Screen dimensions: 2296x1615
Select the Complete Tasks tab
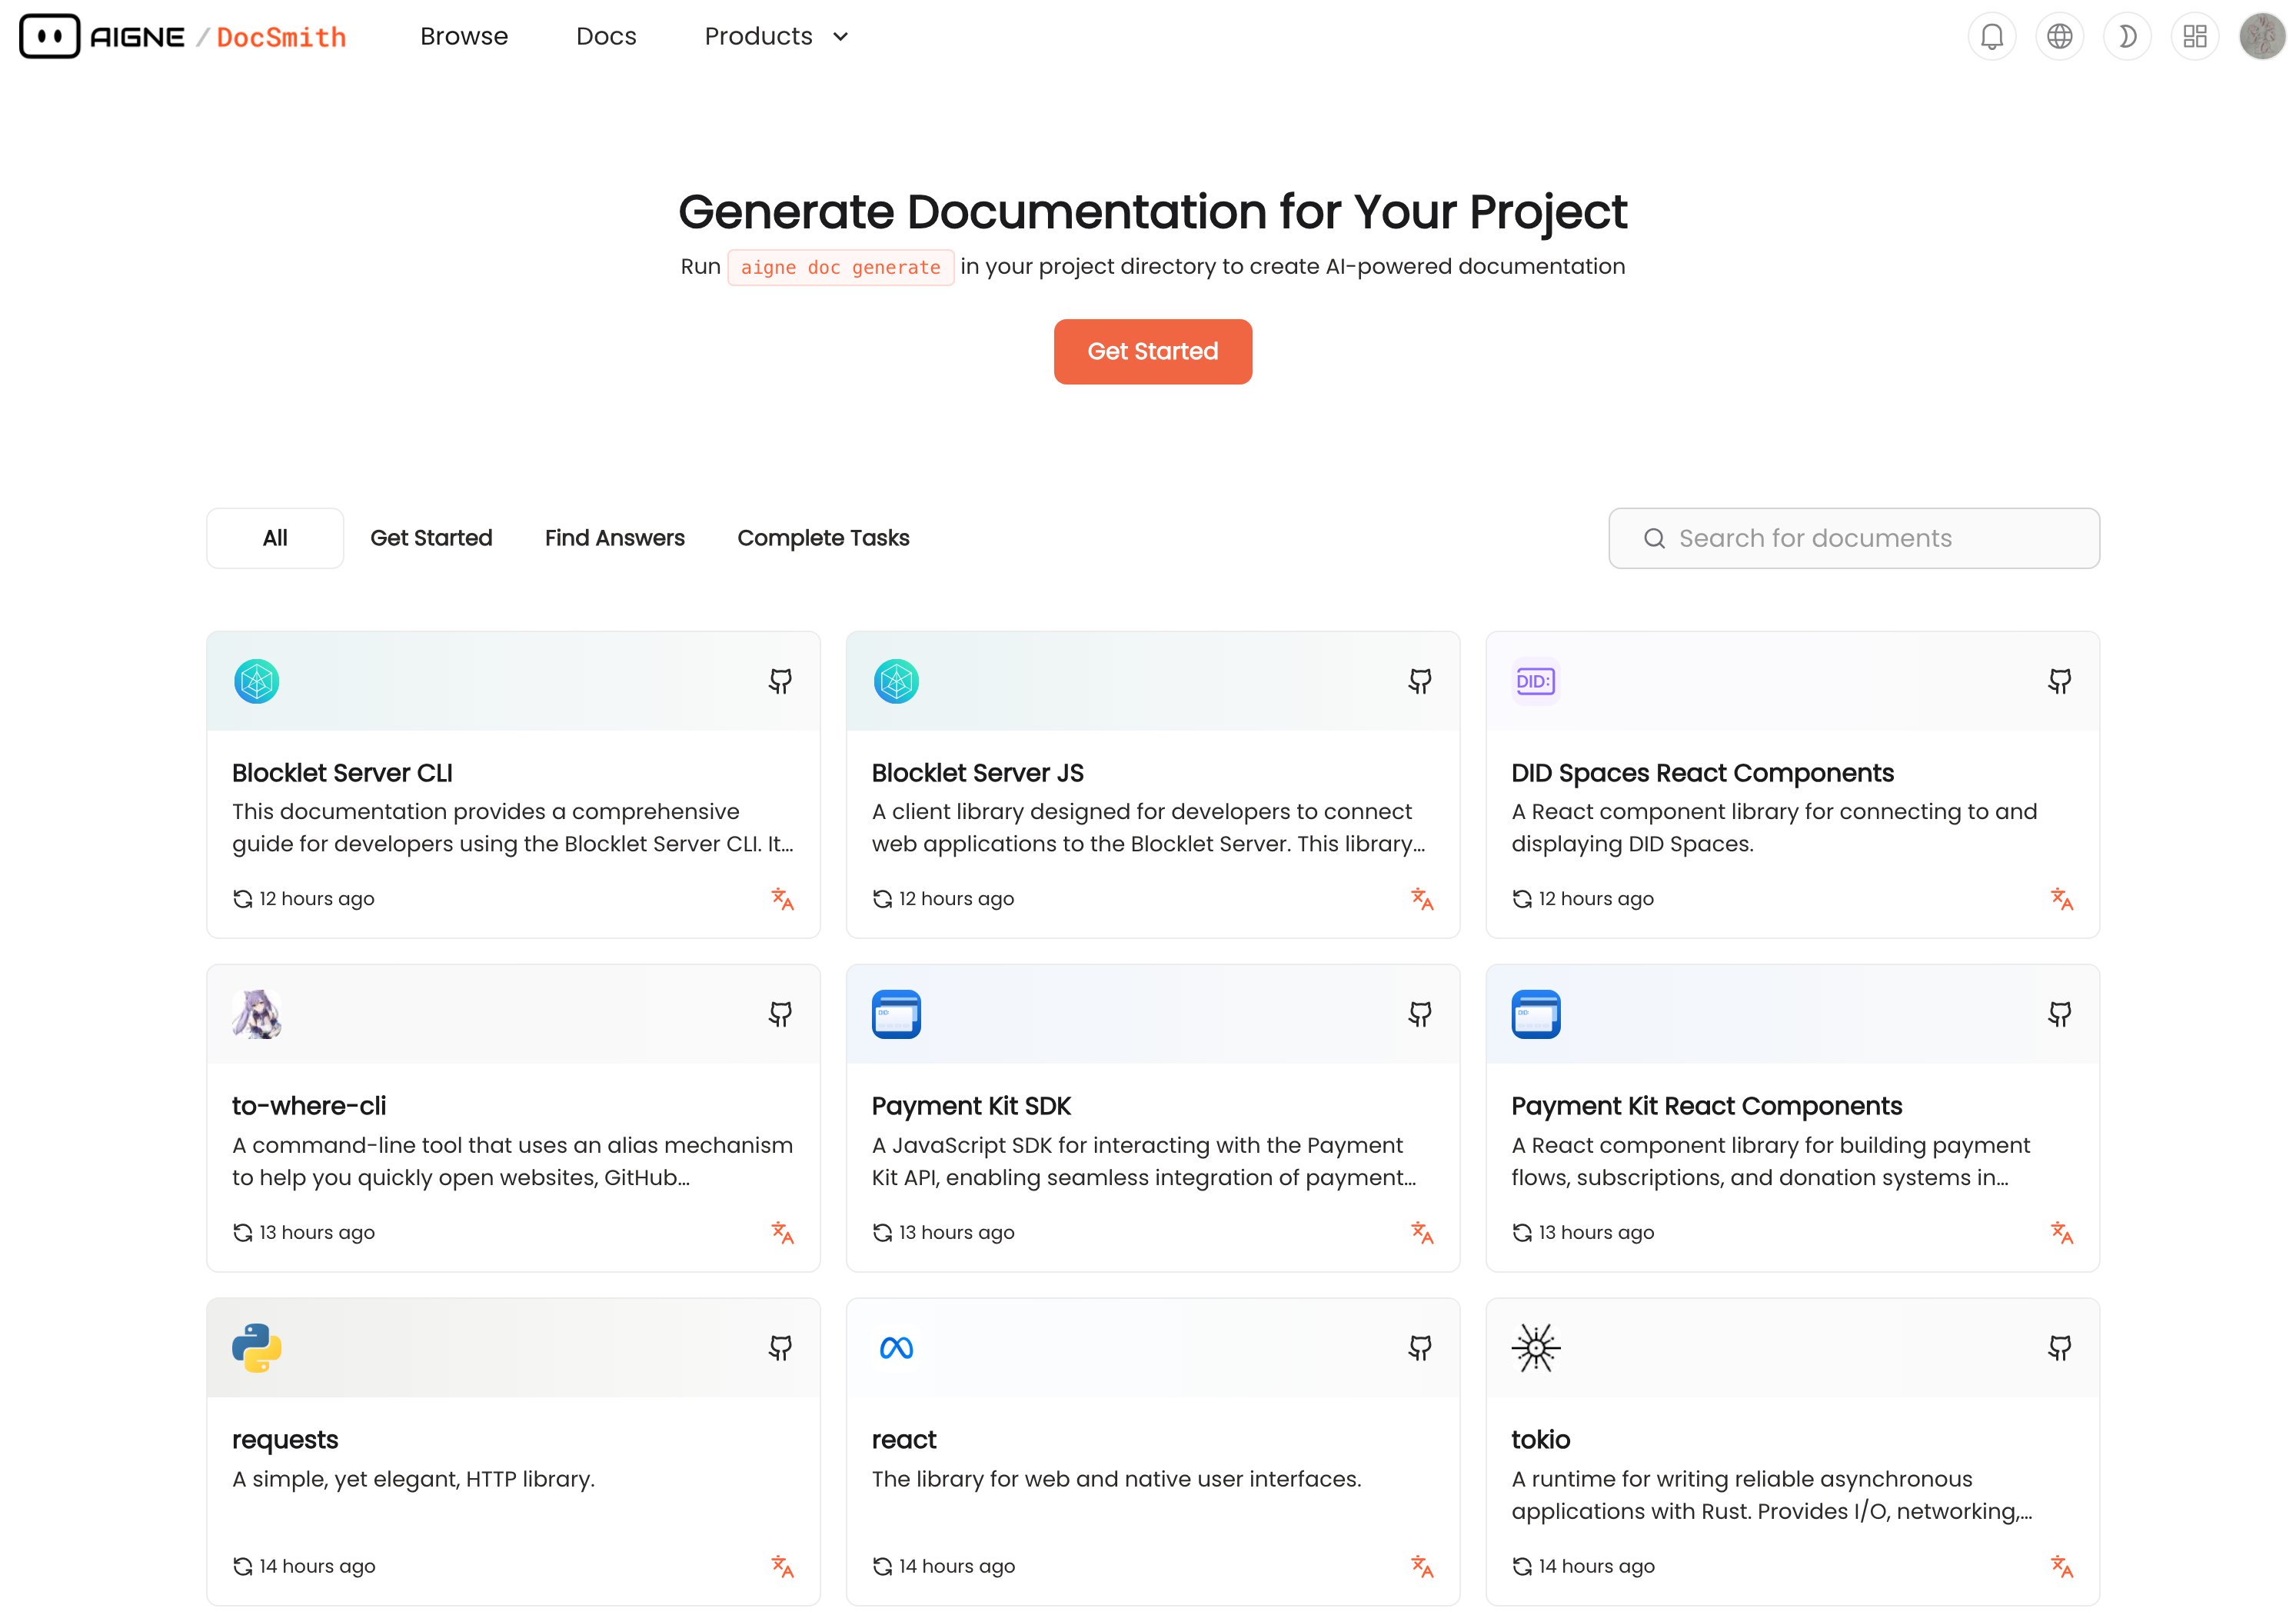coord(823,538)
